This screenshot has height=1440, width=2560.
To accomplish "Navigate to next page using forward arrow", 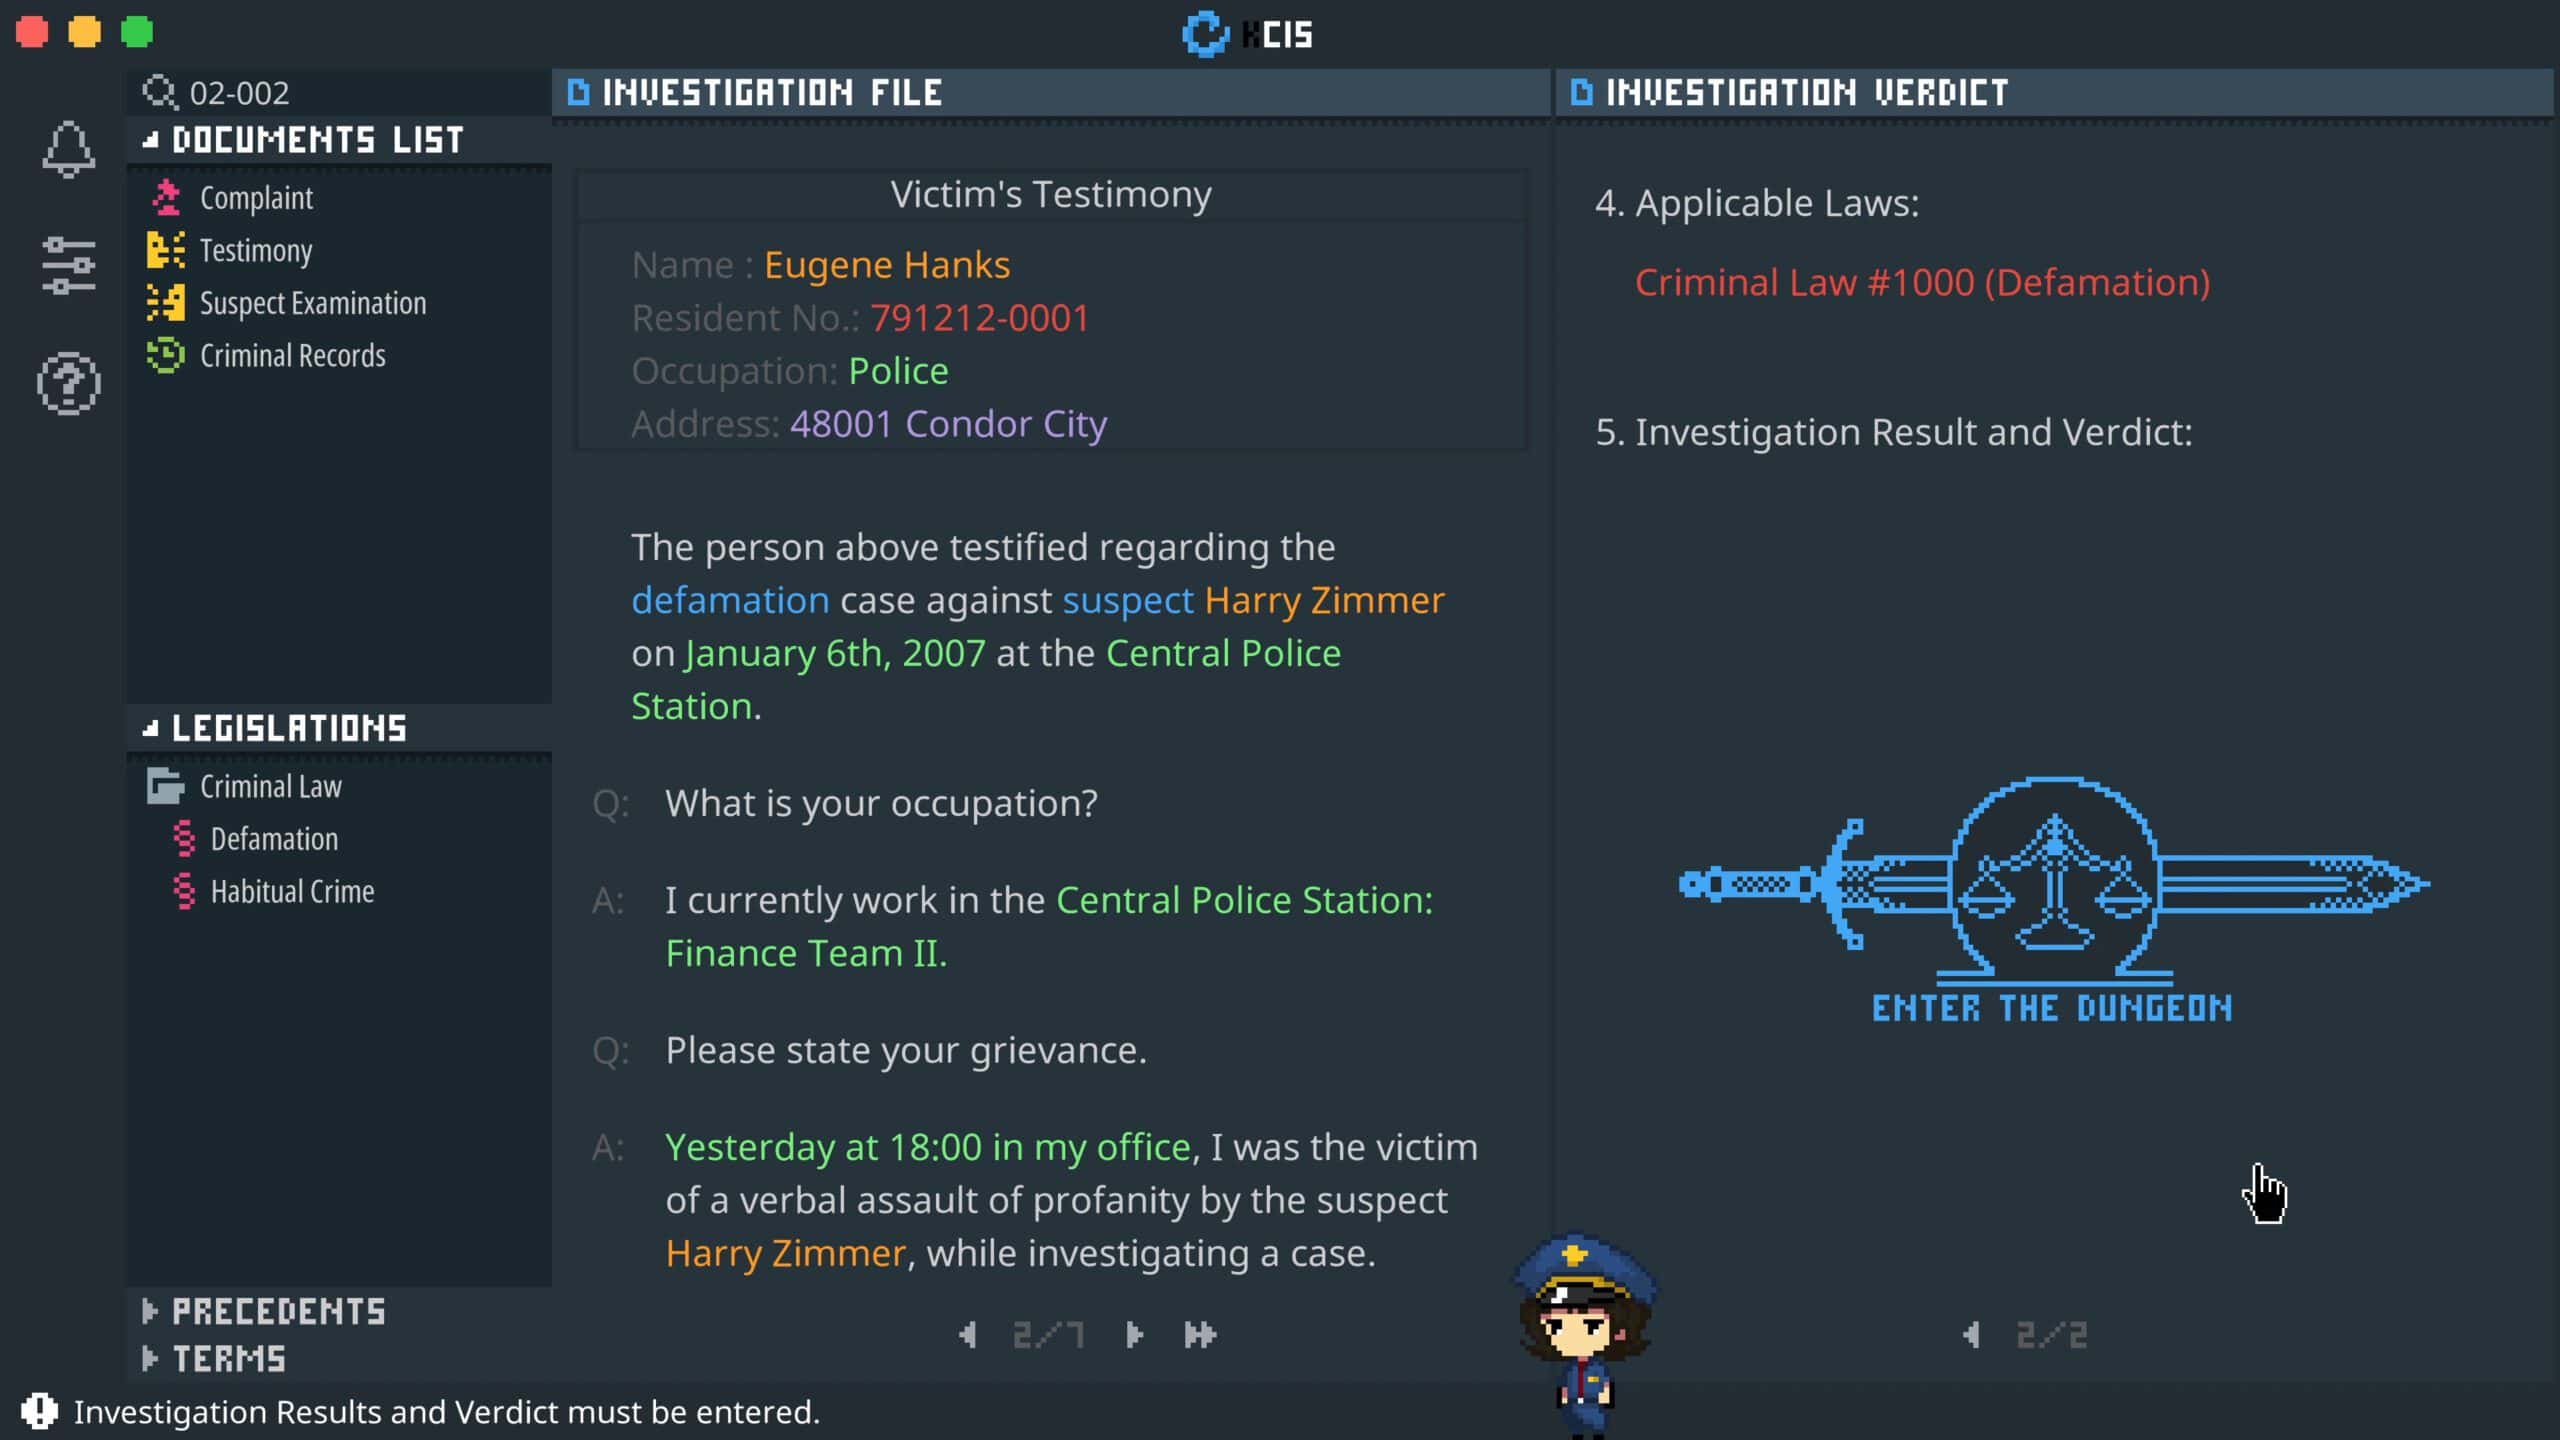I will tap(1134, 1335).
